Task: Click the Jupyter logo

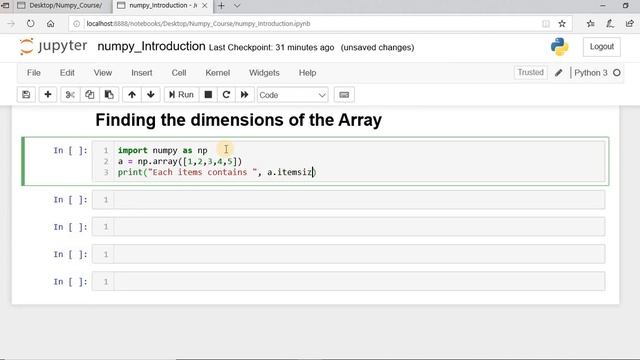Action: click(x=53, y=47)
